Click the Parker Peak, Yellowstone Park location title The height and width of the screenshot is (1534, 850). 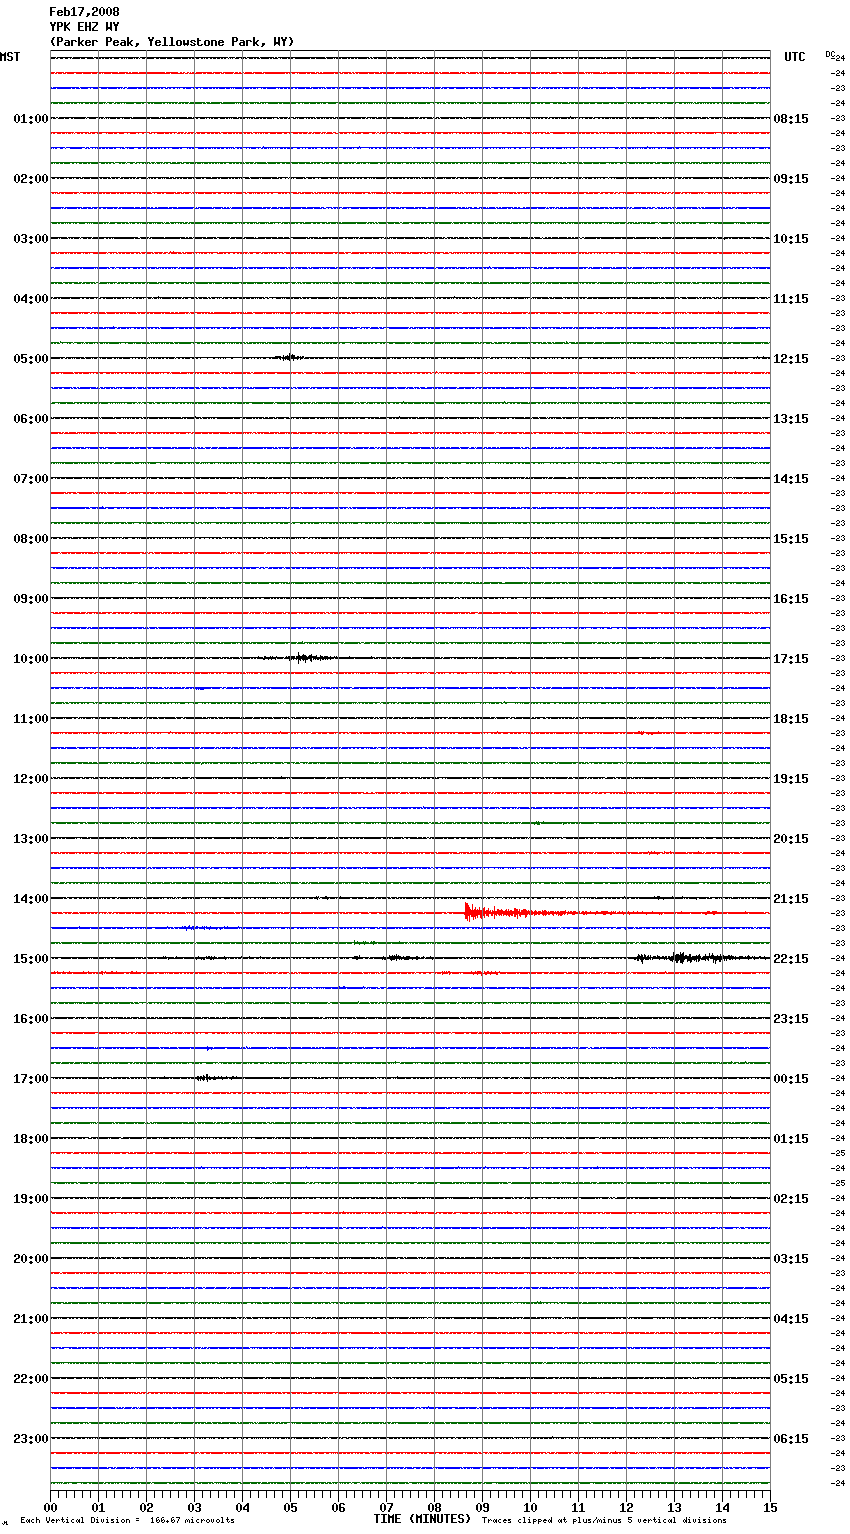(x=172, y=42)
